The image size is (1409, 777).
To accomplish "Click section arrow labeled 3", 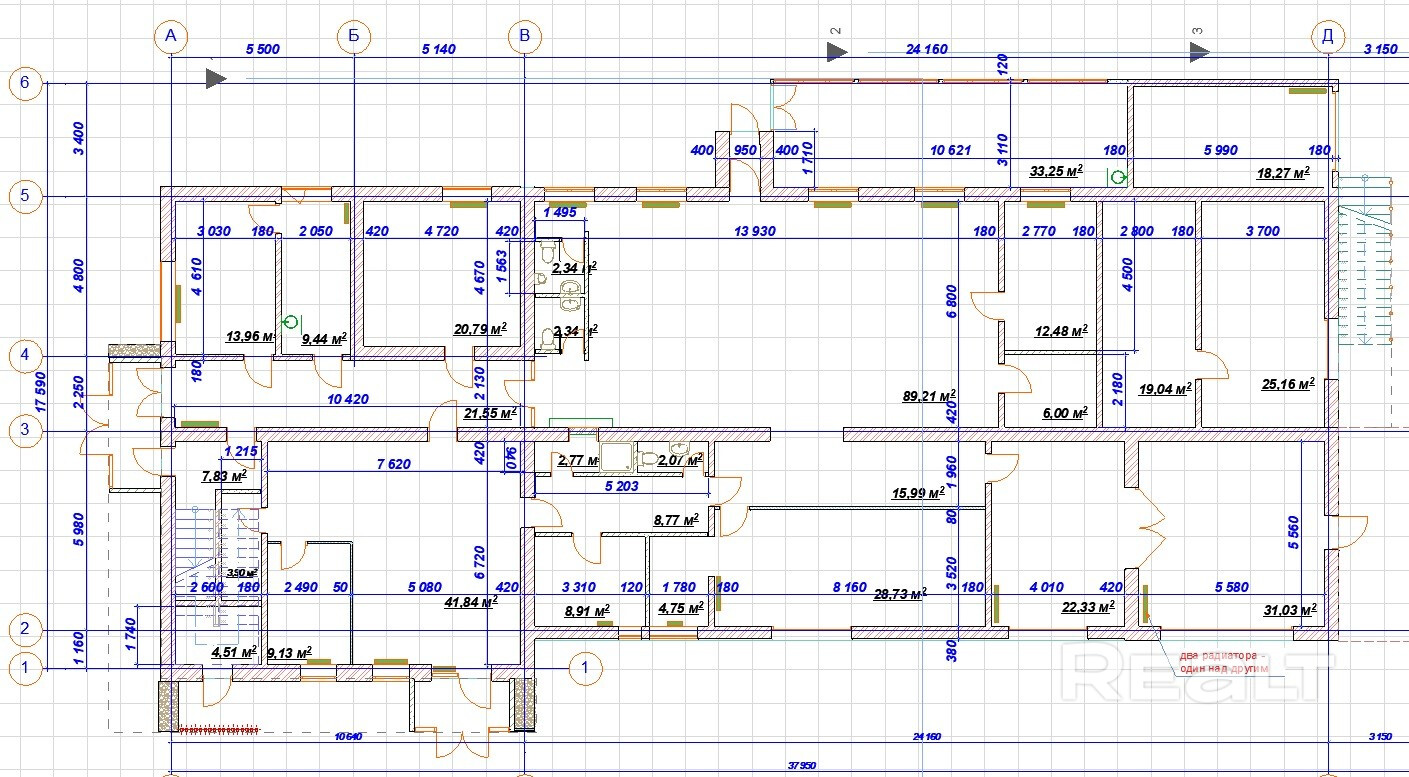I will click(x=1199, y=52).
